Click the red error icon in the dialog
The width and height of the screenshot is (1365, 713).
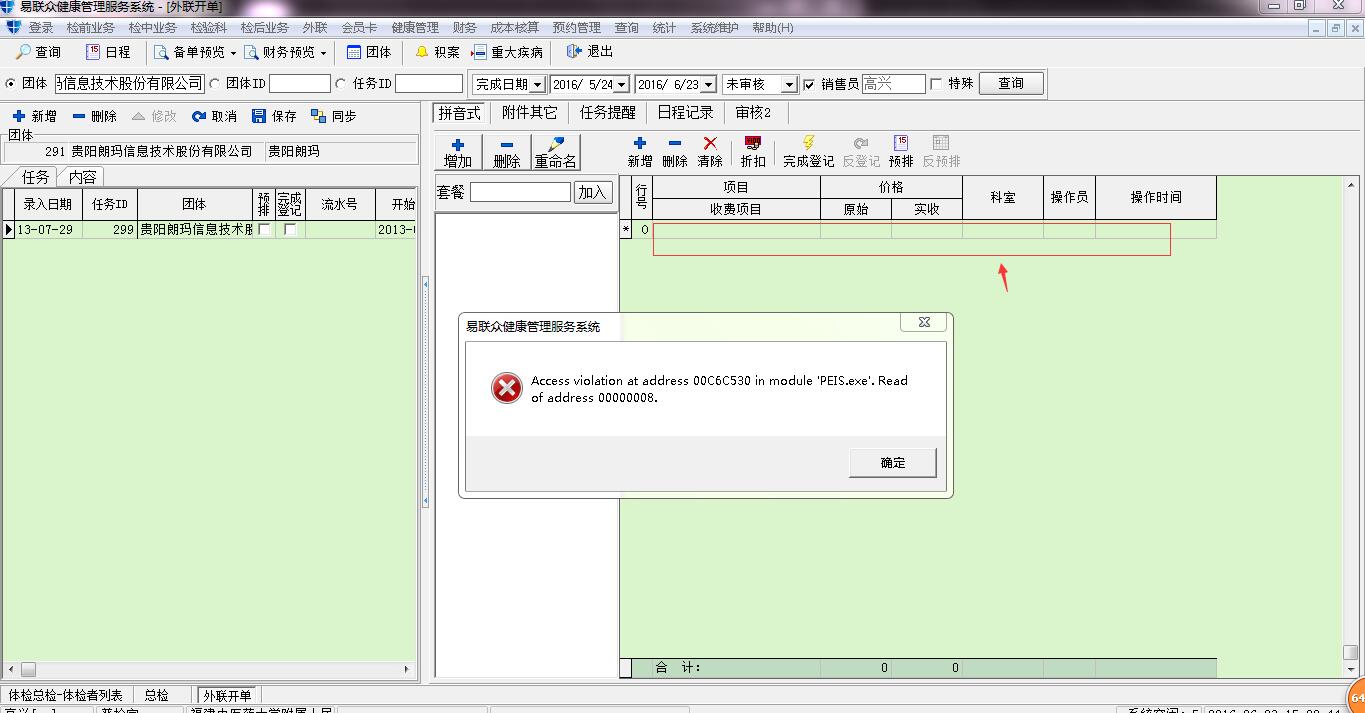pyautogui.click(x=507, y=388)
